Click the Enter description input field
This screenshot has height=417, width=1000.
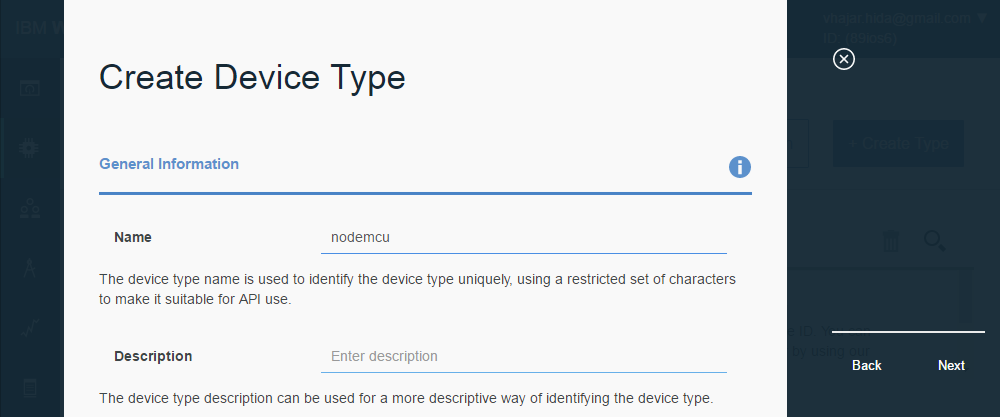524,356
